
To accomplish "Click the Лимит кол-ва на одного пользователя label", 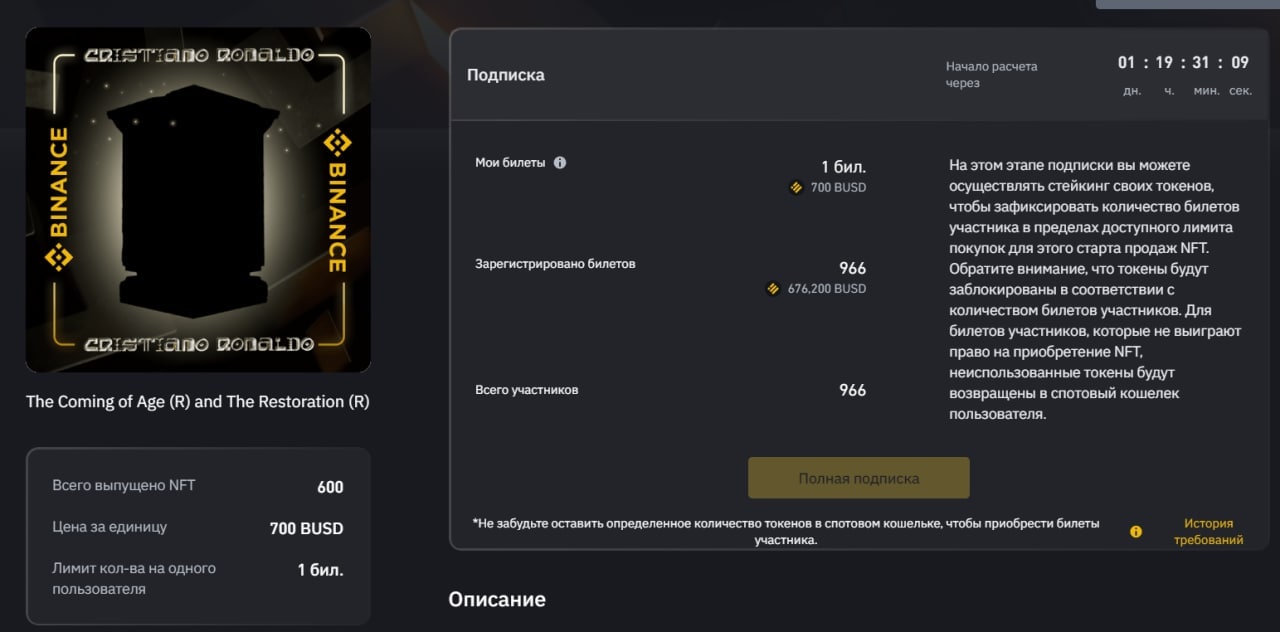I will pyautogui.click(x=134, y=578).
